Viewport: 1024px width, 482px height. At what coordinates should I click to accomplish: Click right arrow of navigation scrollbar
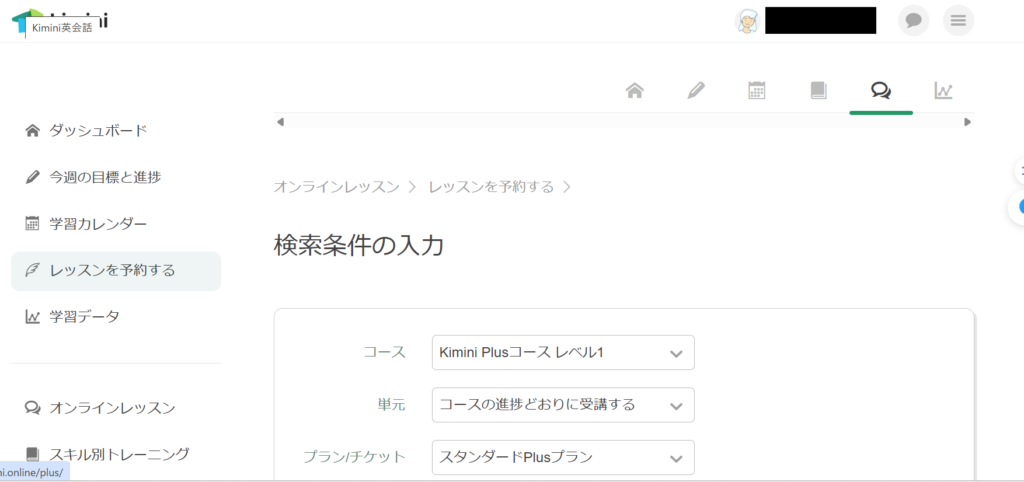pyautogui.click(x=968, y=122)
